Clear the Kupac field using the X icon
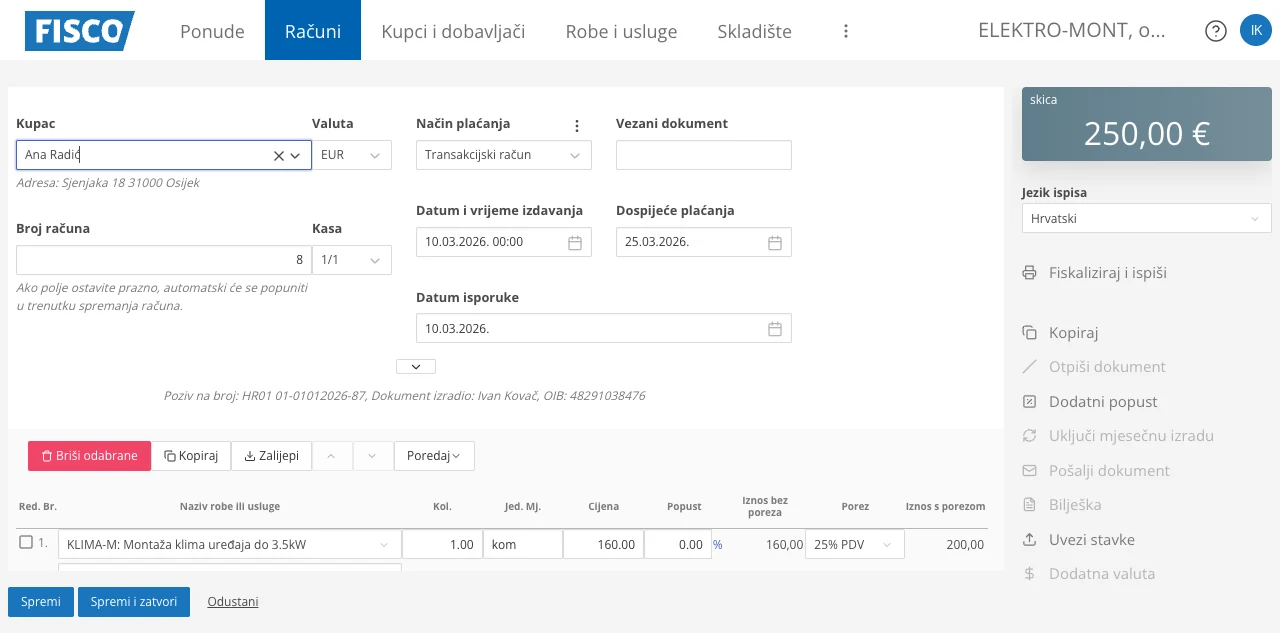 [x=278, y=155]
